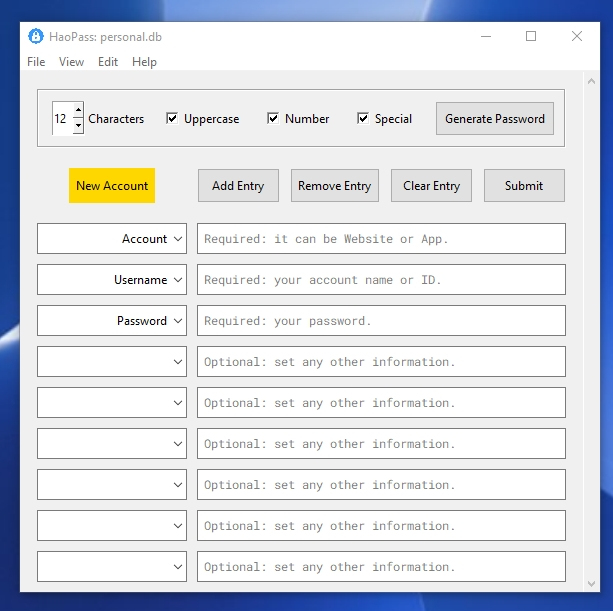Increase character count with spinner up arrow

(x=78, y=110)
